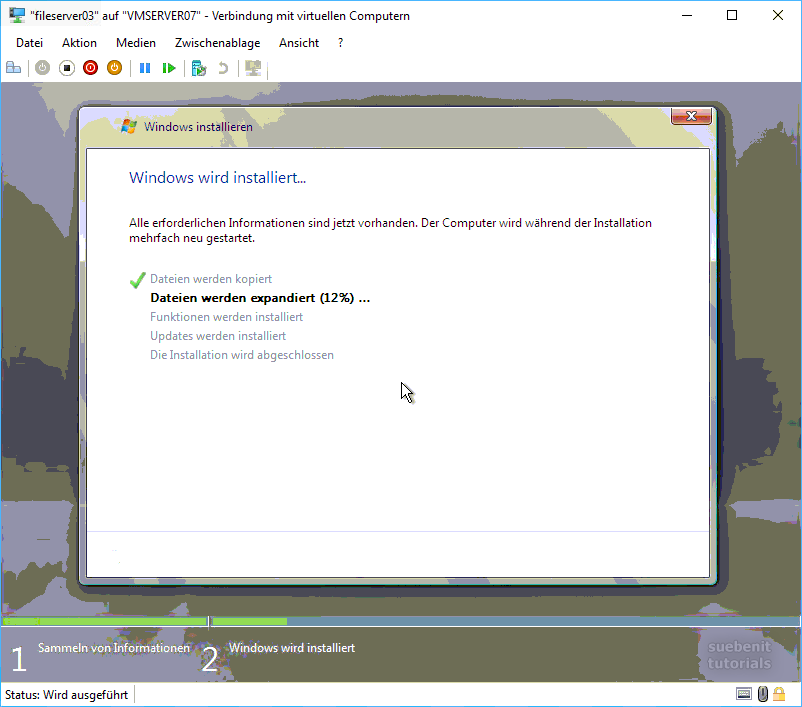Open the Zwischenablage menu

point(217,43)
